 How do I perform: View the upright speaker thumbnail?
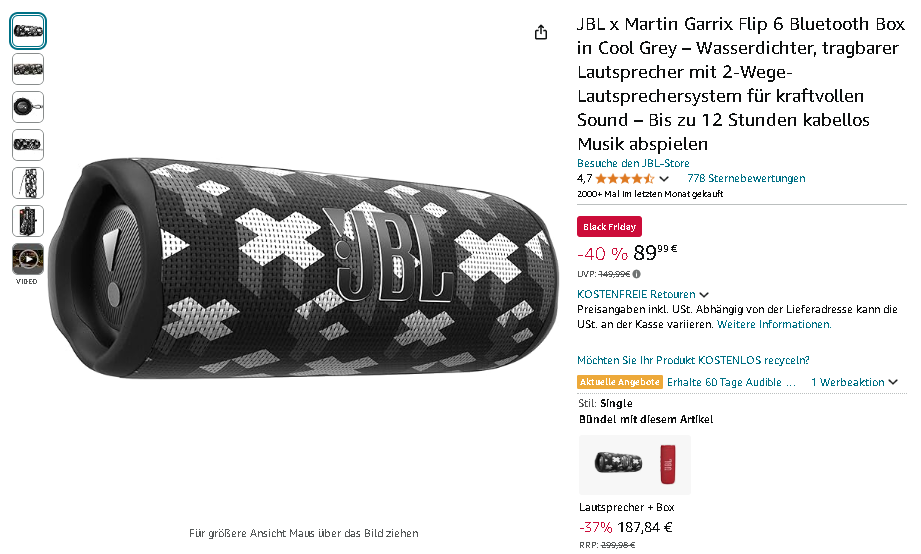(28, 183)
